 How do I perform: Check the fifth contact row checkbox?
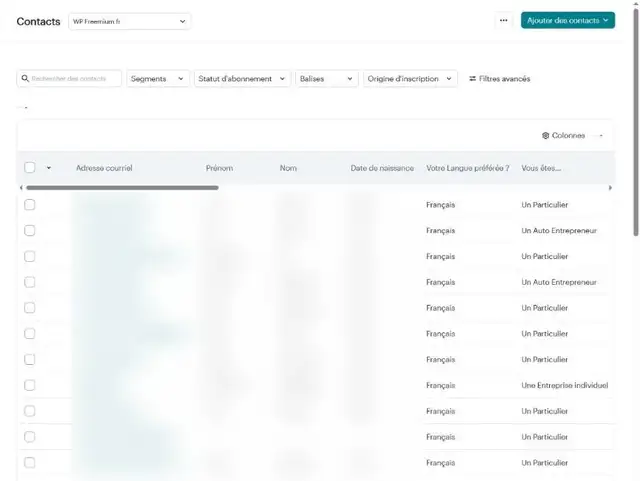coord(30,308)
